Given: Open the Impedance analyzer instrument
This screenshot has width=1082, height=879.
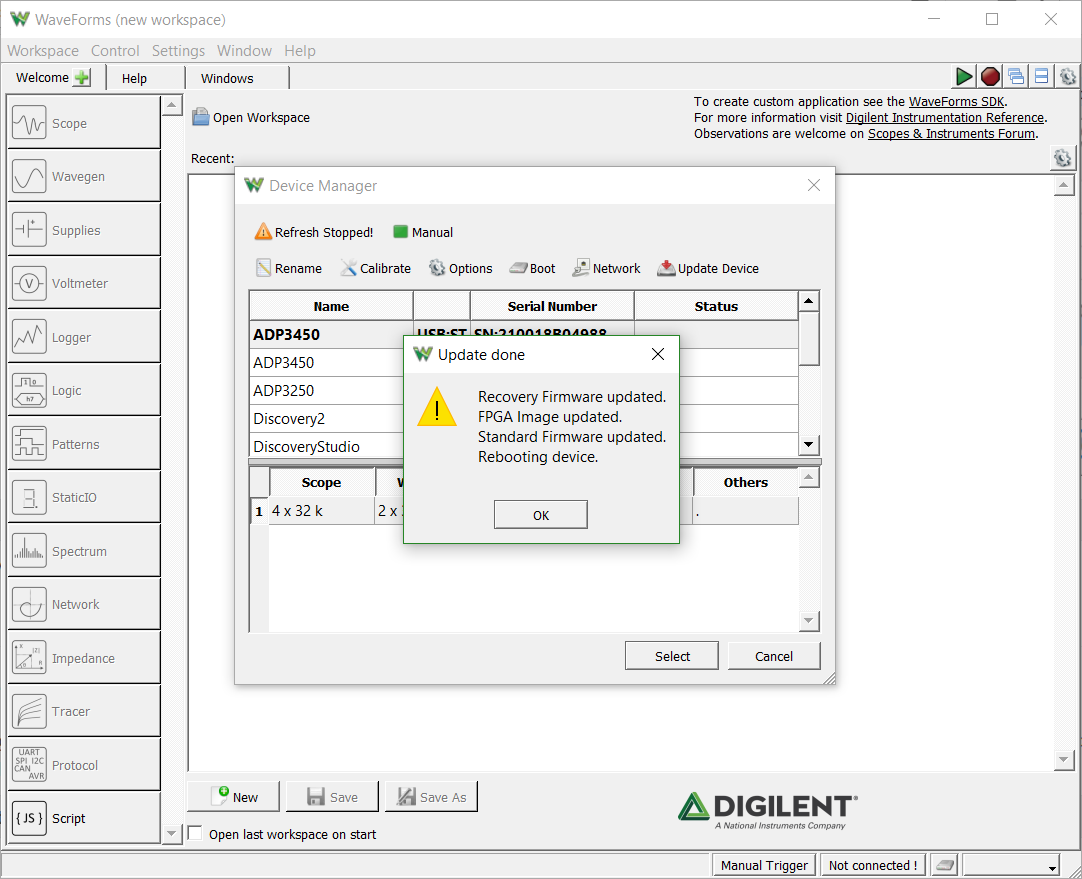Looking at the screenshot, I should click(x=83, y=658).
